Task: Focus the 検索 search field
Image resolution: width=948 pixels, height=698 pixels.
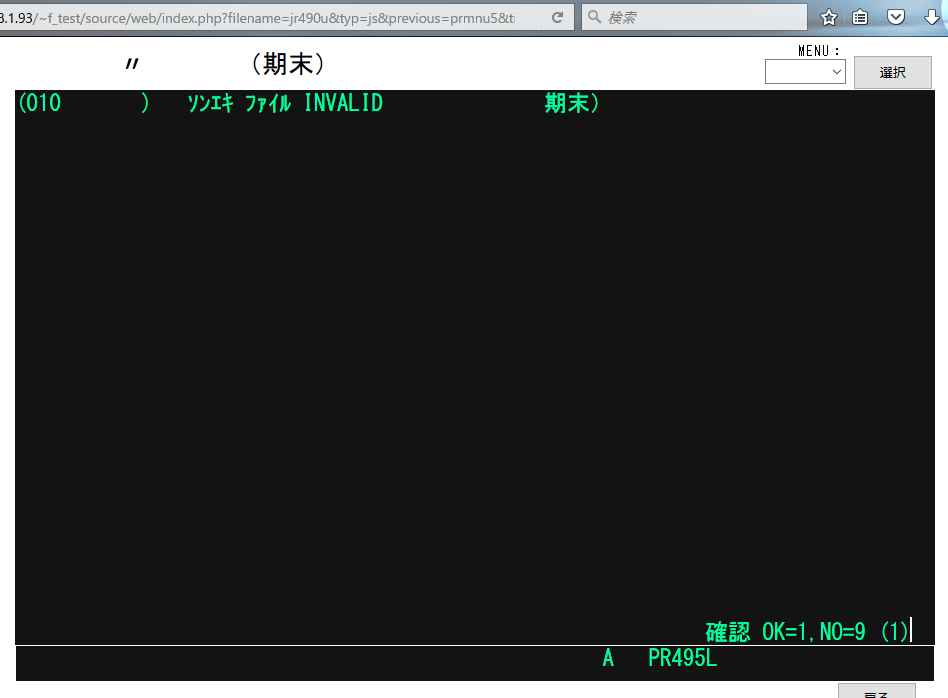Action: (x=700, y=17)
